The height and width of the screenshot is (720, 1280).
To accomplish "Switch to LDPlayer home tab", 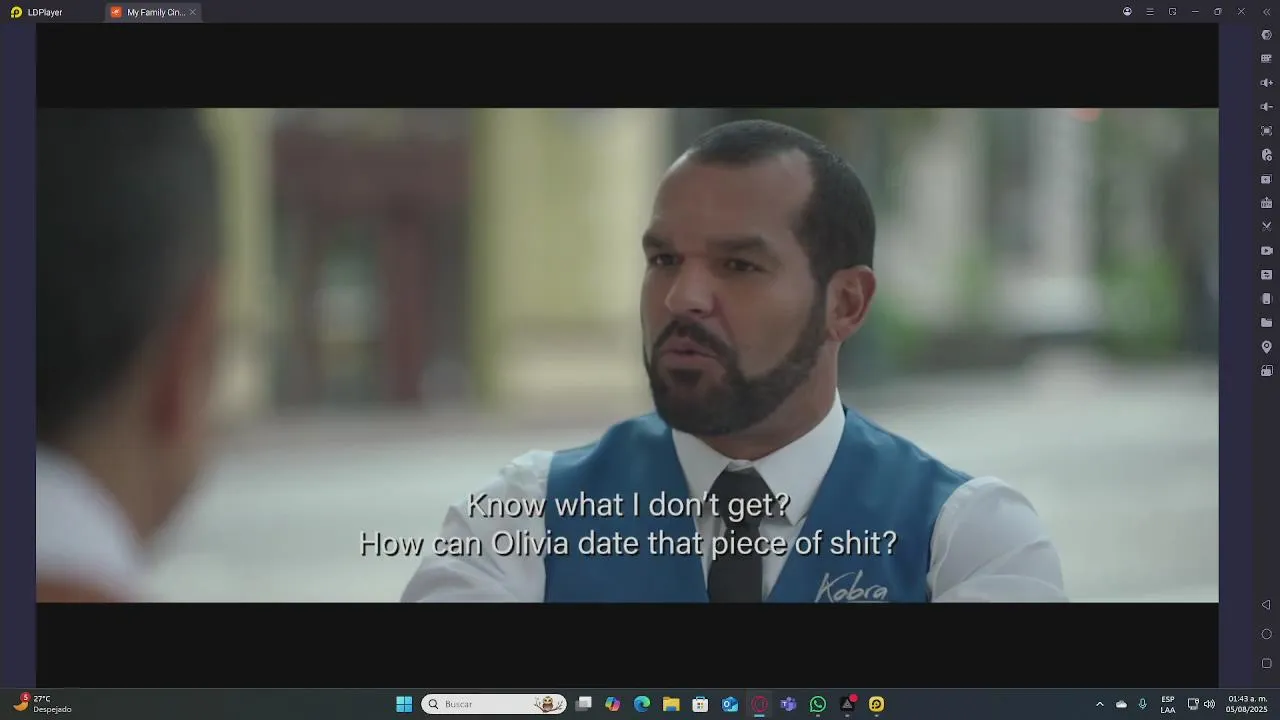I will (37, 12).
